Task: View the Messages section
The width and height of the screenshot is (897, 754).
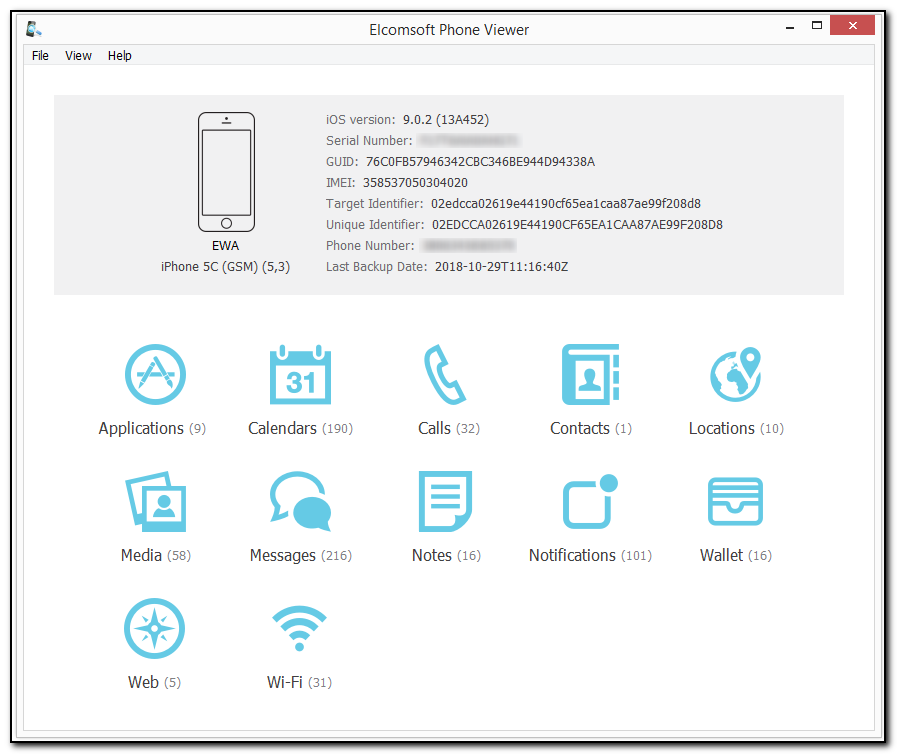Action: tap(299, 501)
